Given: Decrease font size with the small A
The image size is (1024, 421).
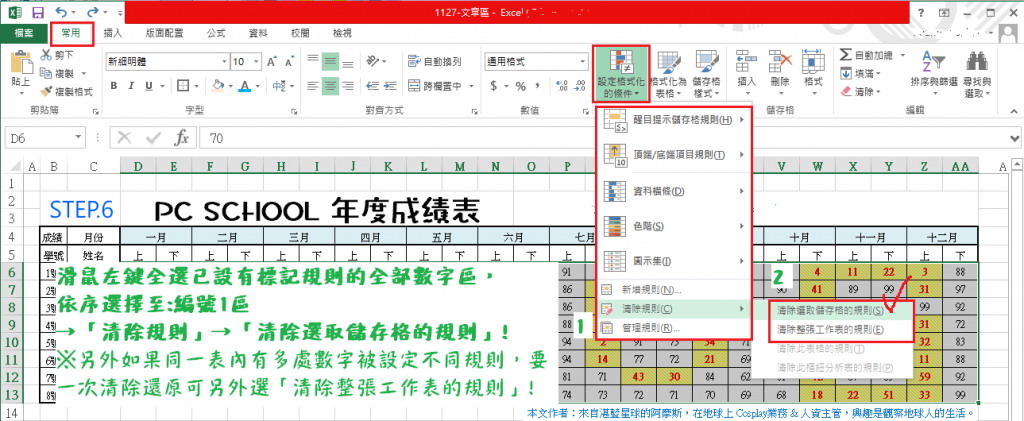Looking at the screenshot, I should coord(288,62).
